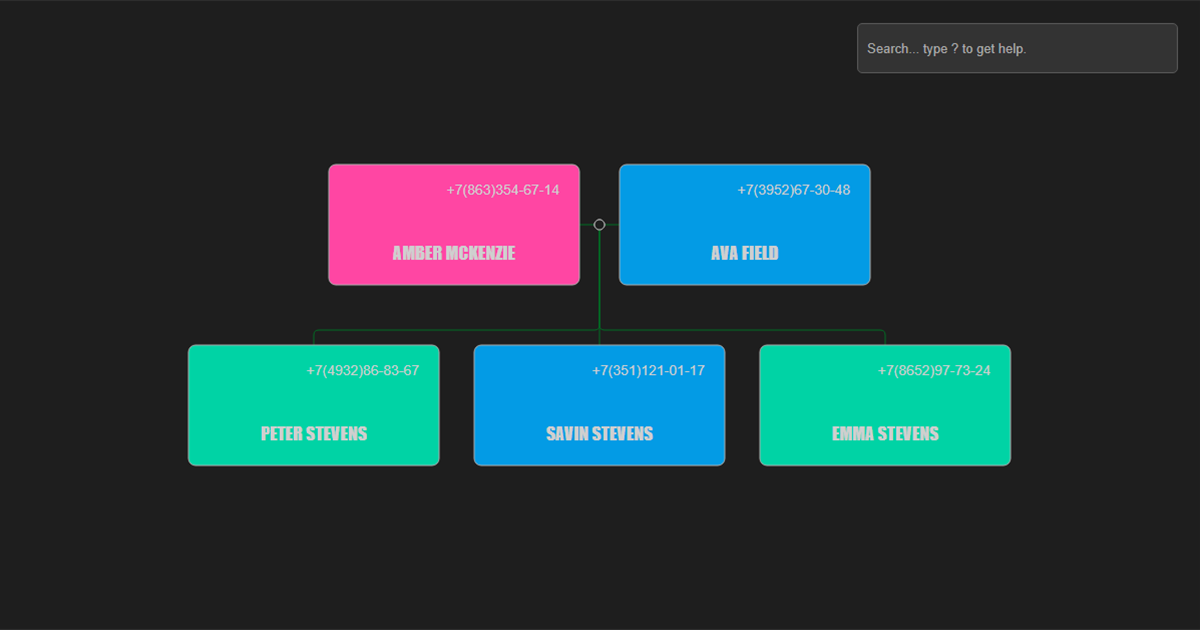
Task: Click phone number +7(8652)97-73-24
Action: [x=934, y=371]
